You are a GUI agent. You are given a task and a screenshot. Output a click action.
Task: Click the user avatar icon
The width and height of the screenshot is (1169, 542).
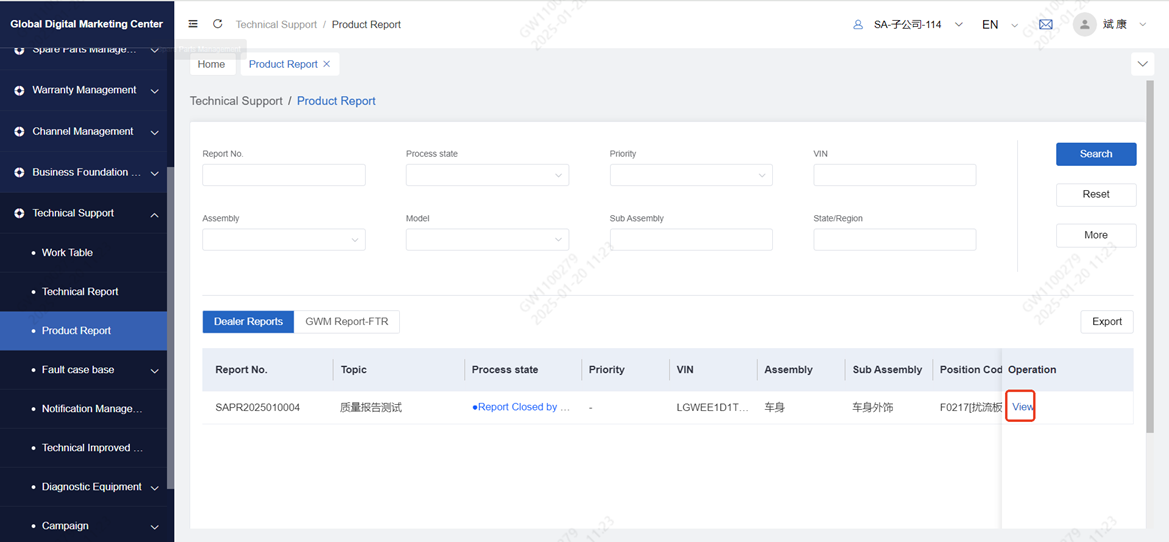coord(1084,24)
